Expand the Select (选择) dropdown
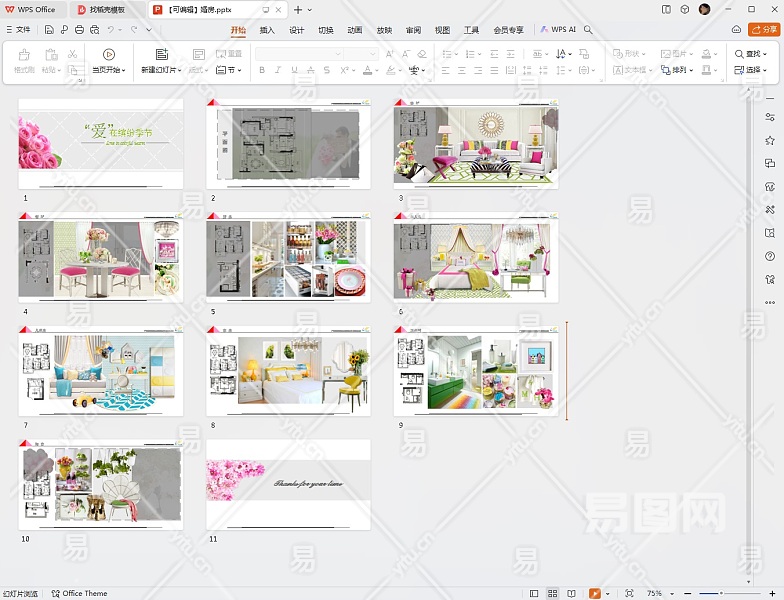784x600 pixels. point(750,71)
